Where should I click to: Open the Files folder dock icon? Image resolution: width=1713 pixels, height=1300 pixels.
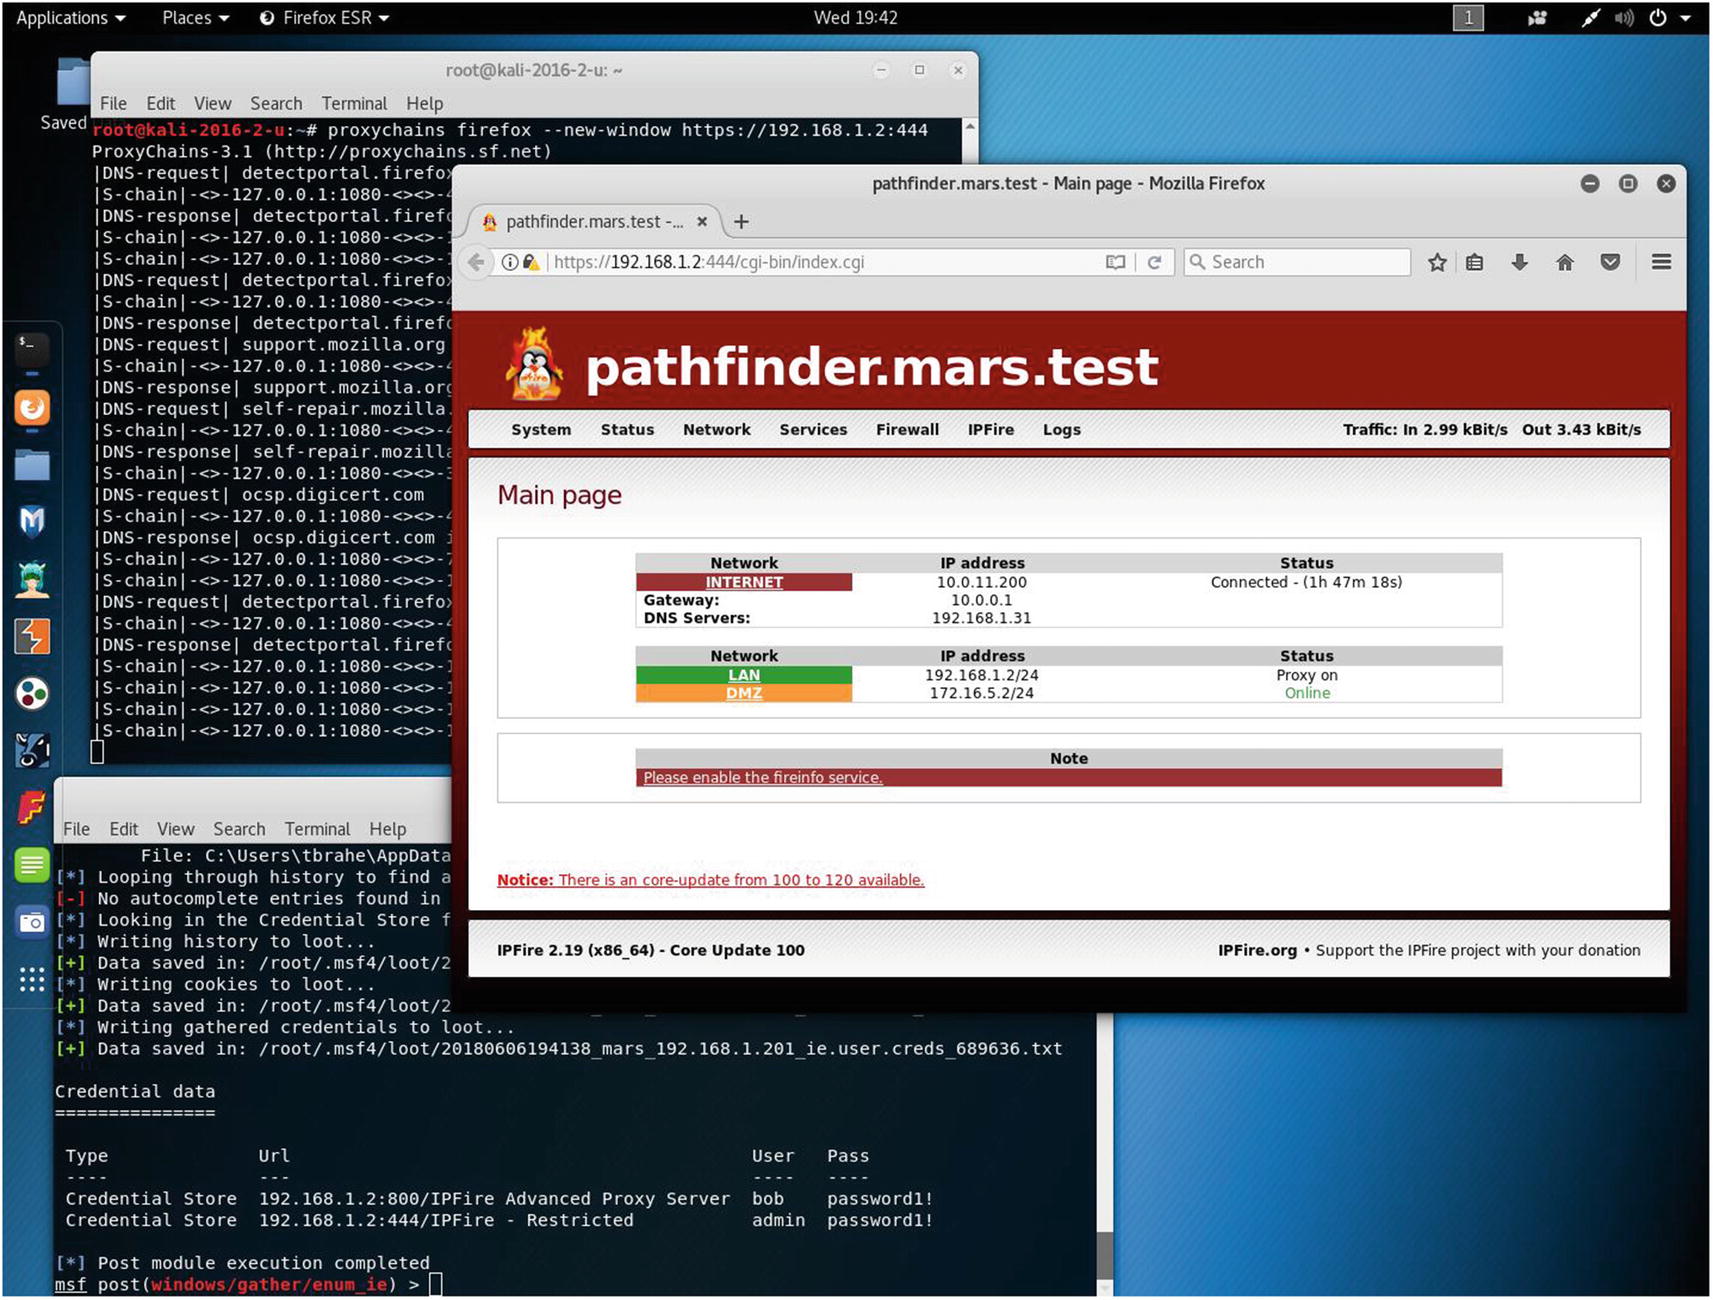pos(32,465)
